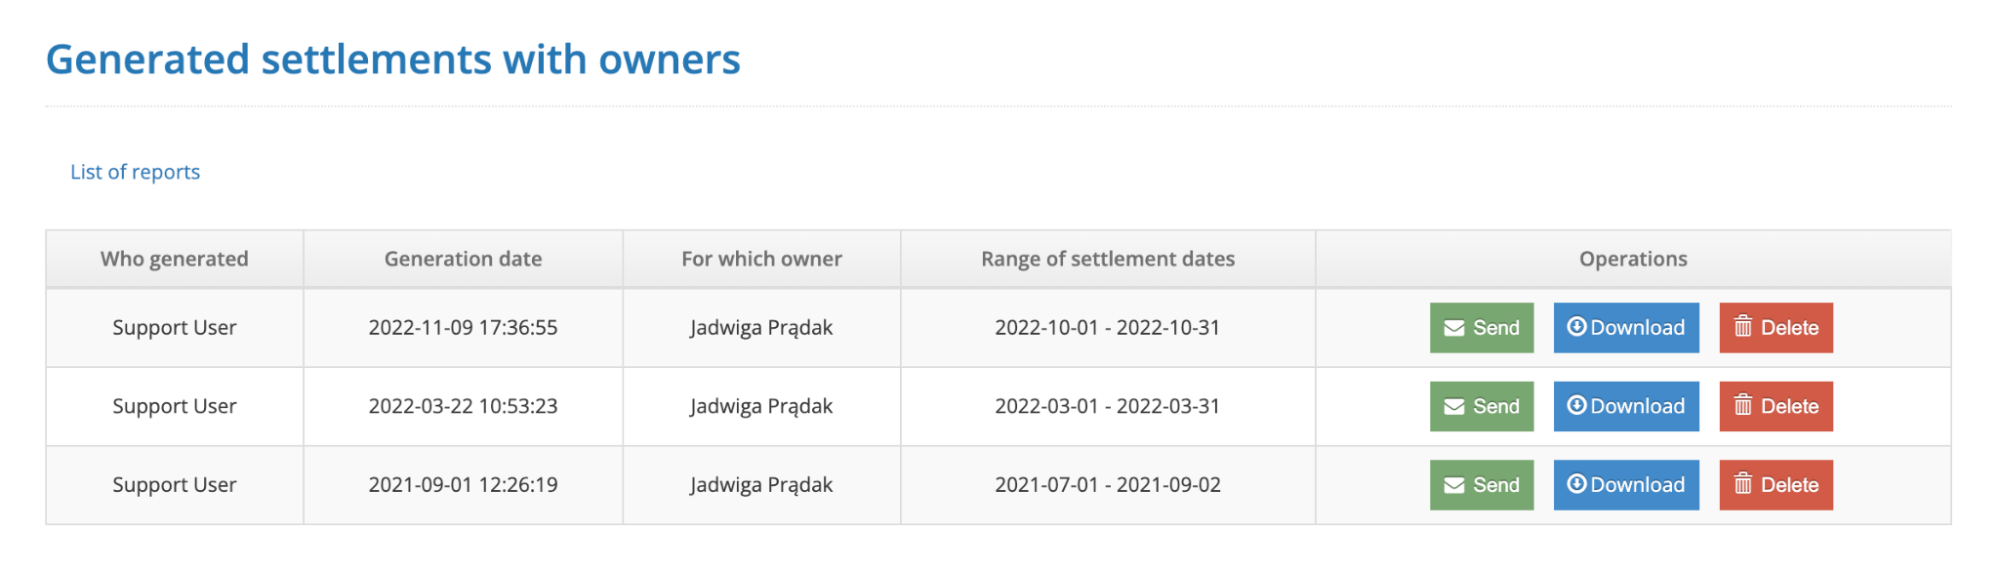The height and width of the screenshot is (588, 1999).
Task: Click envelope icon in the 2022-03-22 row
Action: (1454, 407)
